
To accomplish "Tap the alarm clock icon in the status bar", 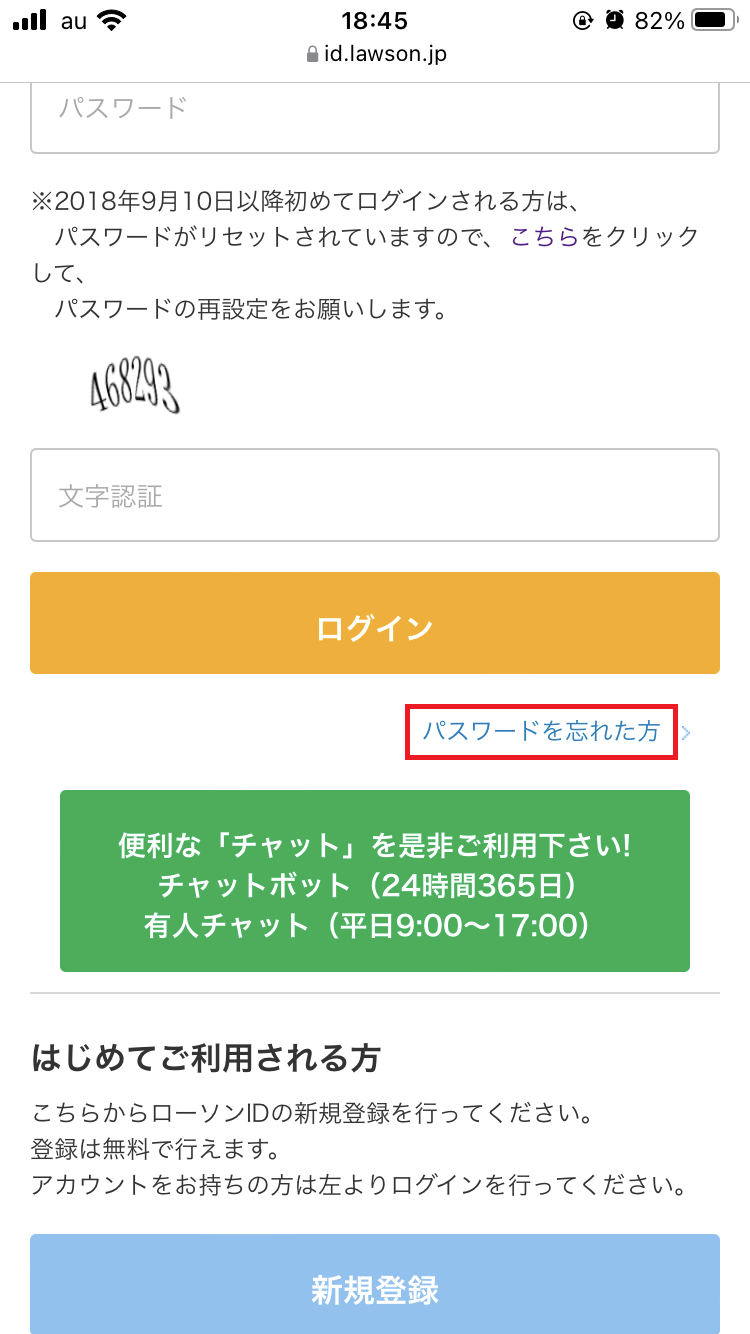I will 613,19.
